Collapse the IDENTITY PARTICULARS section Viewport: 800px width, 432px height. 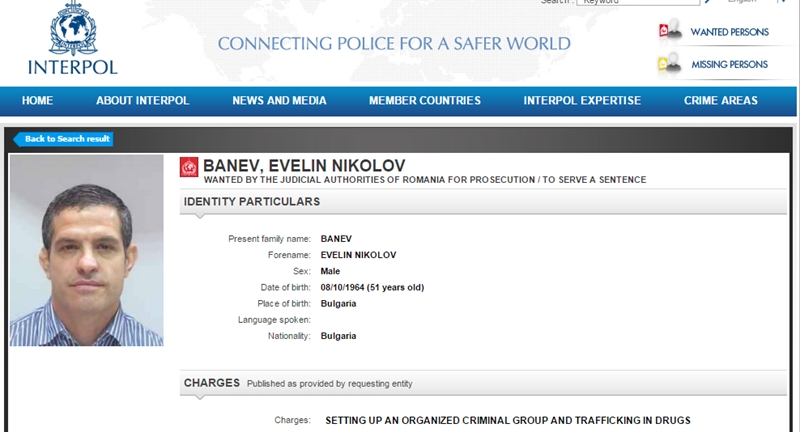coord(483,202)
